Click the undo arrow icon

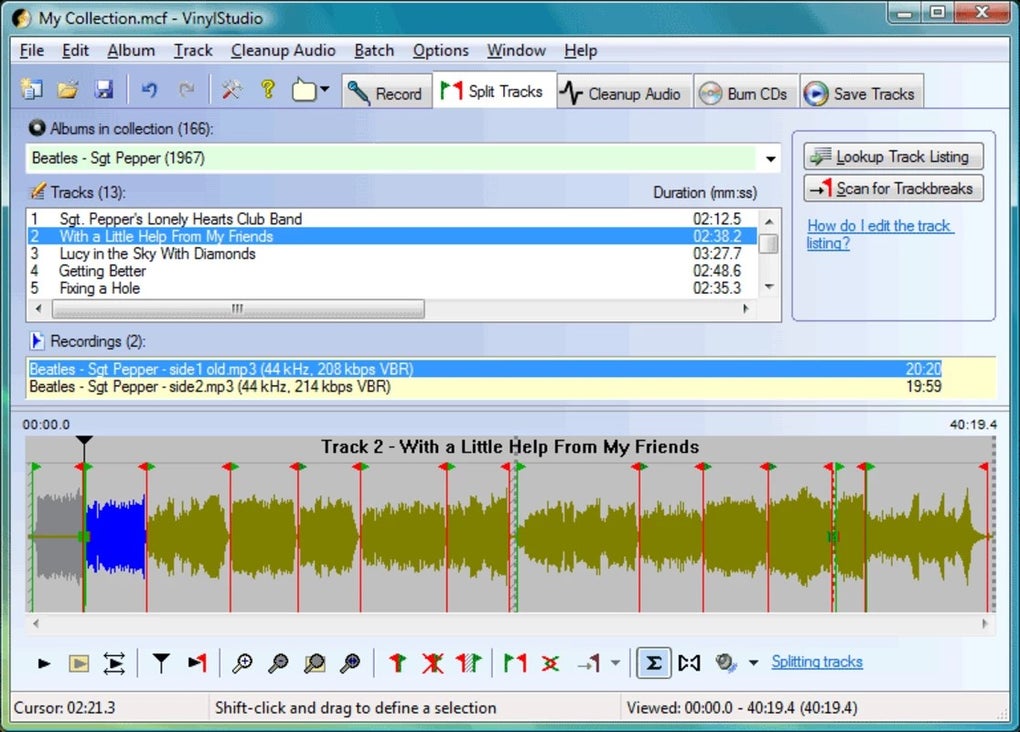click(148, 89)
